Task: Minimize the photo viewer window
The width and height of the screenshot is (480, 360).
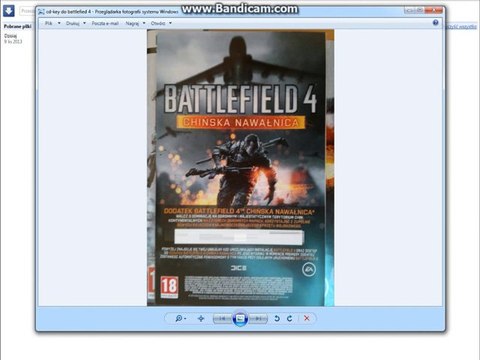Action: (x=409, y=10)
